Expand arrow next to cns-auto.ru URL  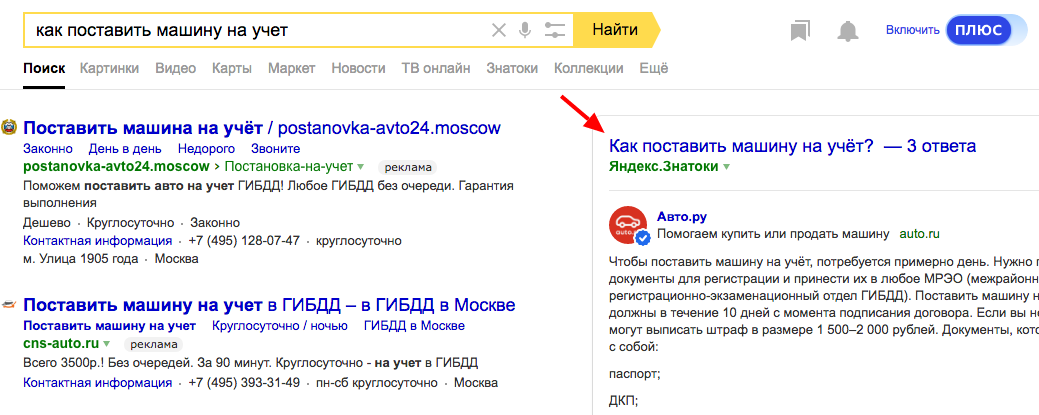(106, 344)
